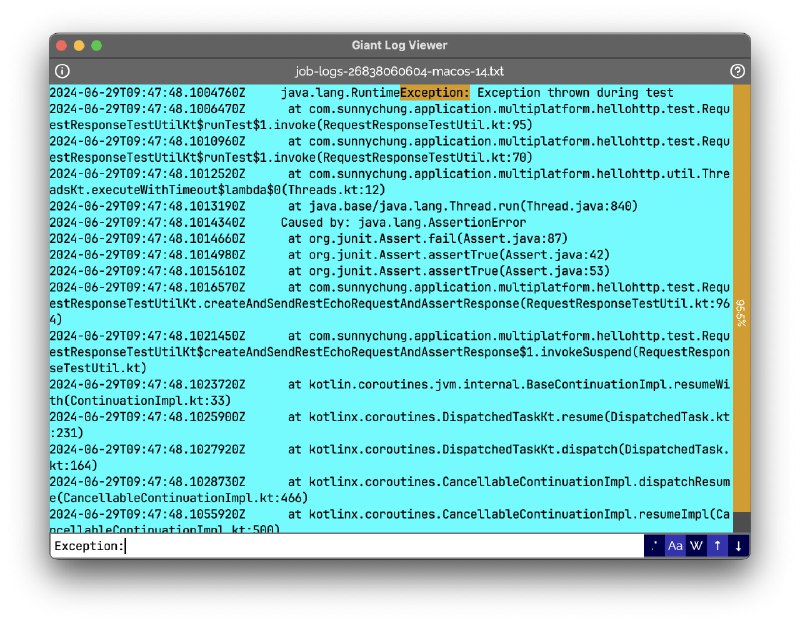
Task: Toggle regex search mode button
Action: (655, 546)
